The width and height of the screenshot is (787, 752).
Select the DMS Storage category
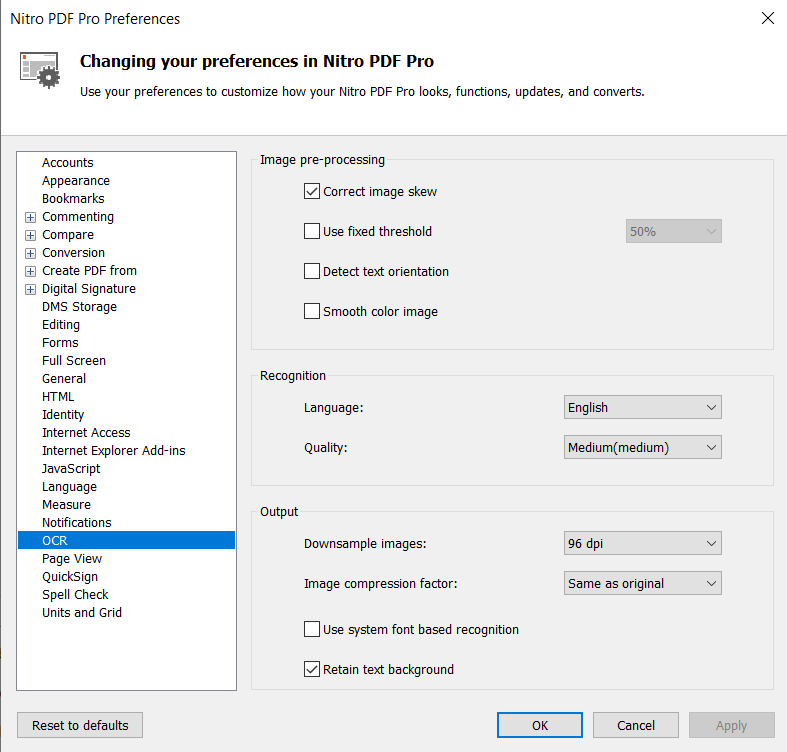[x=79, y=307]
